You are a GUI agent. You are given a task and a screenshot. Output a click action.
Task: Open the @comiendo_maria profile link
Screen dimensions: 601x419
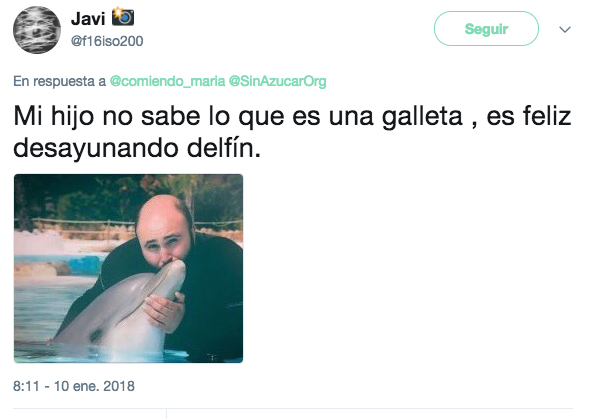pyautogui.click(x=167, y=81)
